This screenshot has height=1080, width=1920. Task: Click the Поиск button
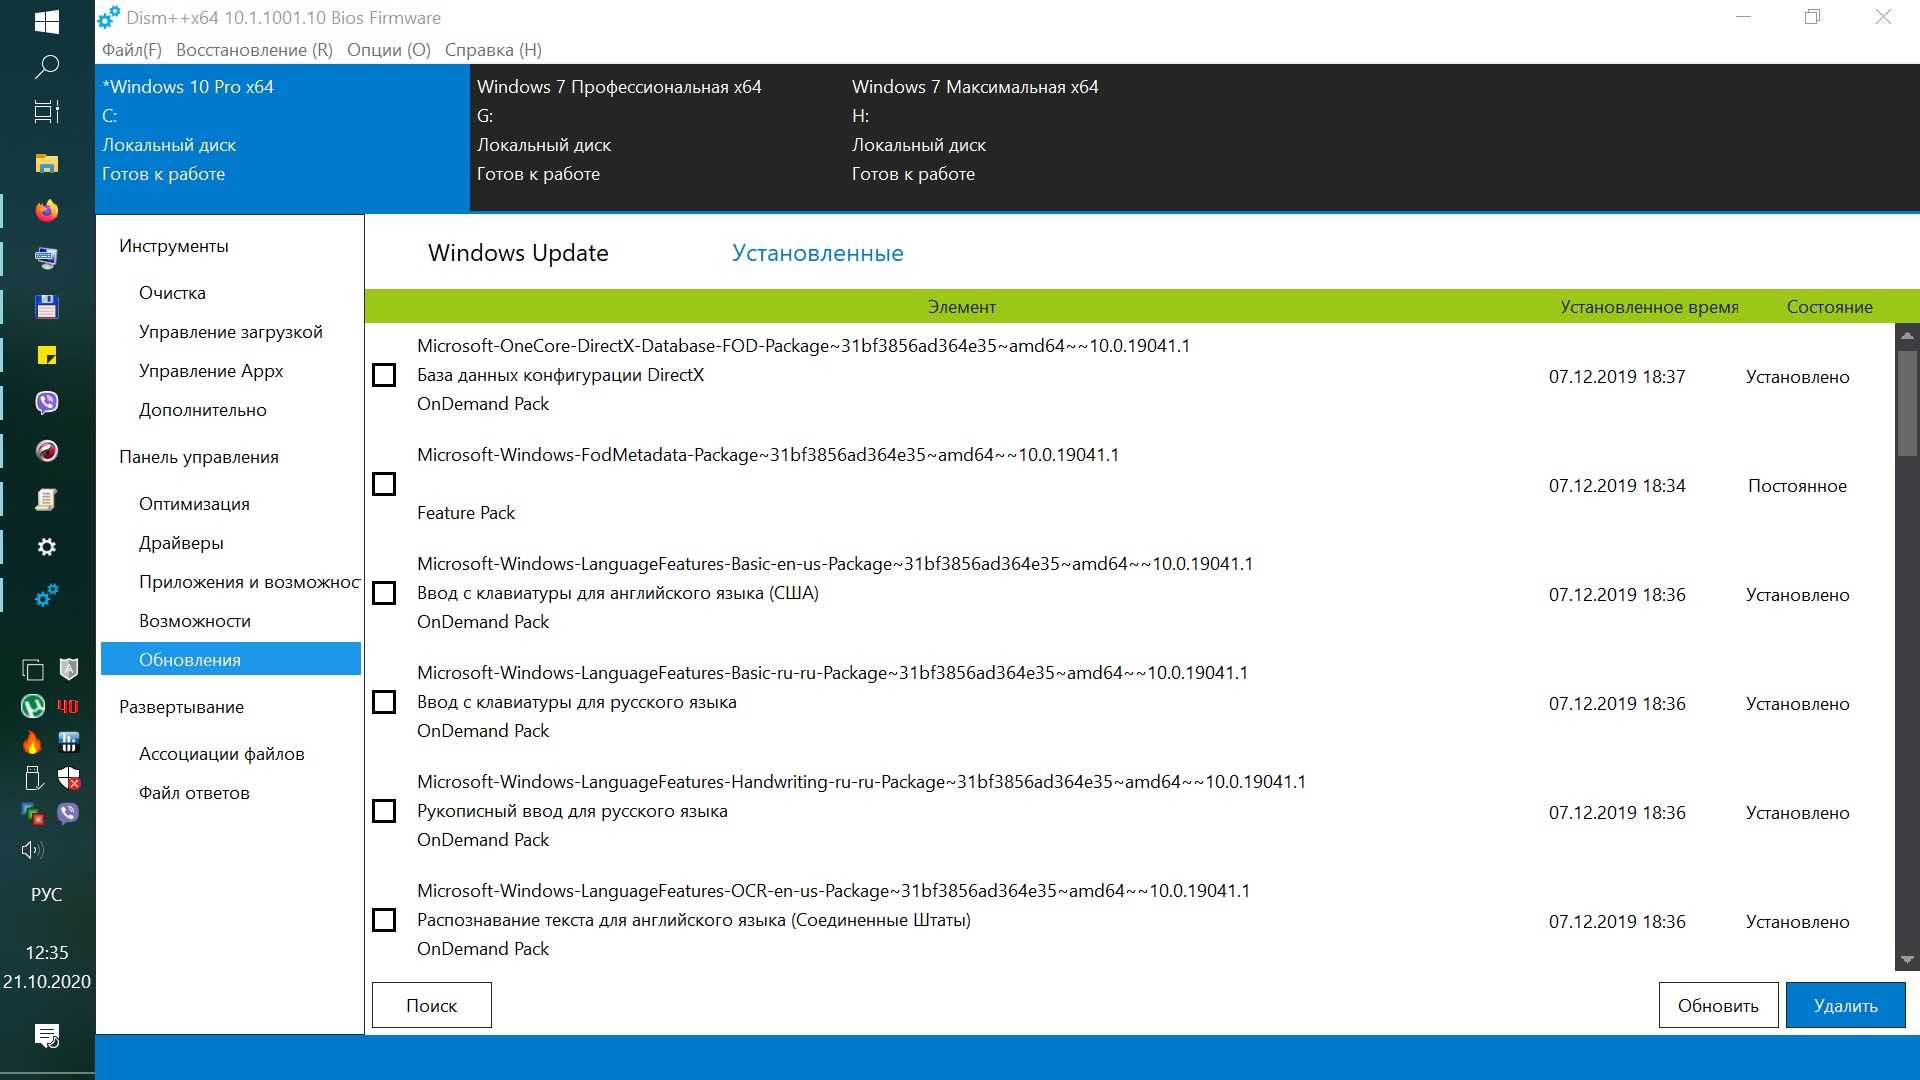(x=431, y=1005)
